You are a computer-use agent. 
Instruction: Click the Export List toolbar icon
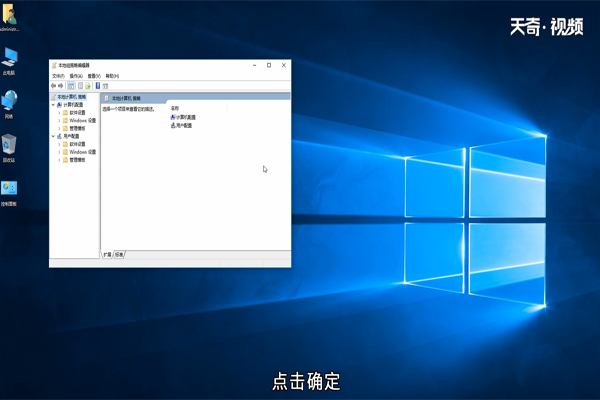click(88, 86)
